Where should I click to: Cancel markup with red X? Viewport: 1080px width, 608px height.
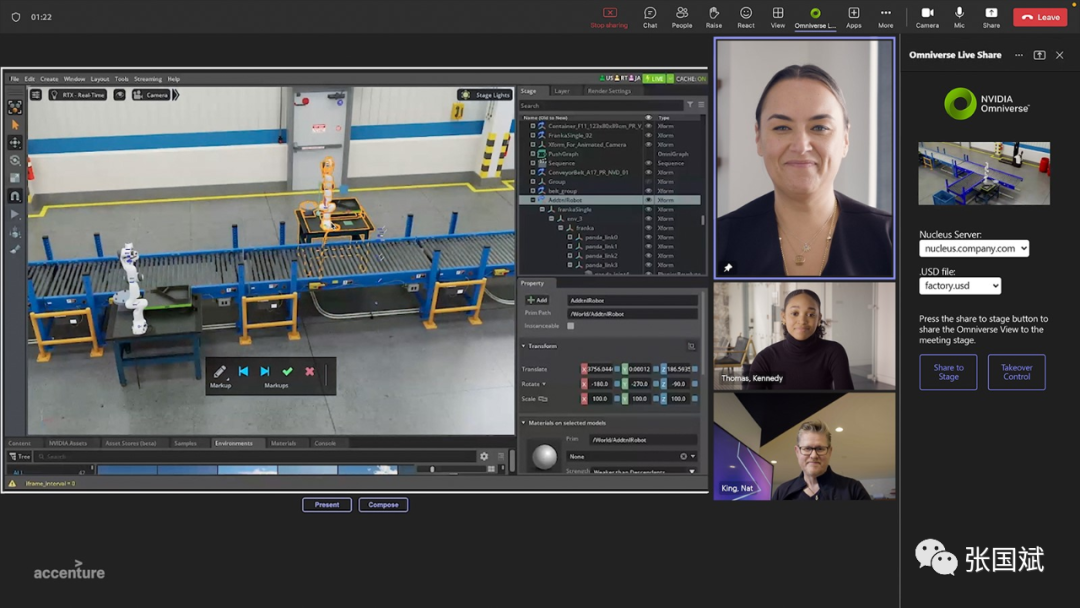click(310, 371)
